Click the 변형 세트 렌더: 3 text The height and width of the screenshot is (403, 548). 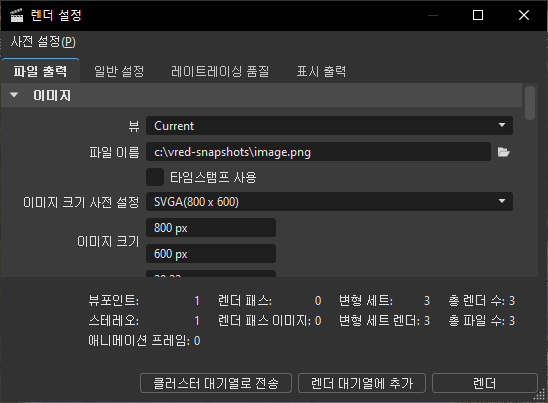384,321
